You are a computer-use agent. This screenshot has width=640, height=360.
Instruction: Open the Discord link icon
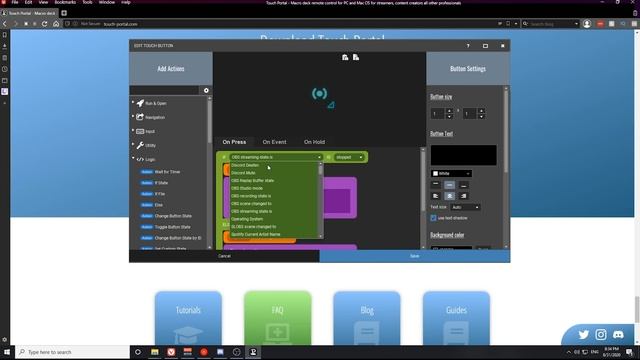pyautogui.click(x=618, y=335)
